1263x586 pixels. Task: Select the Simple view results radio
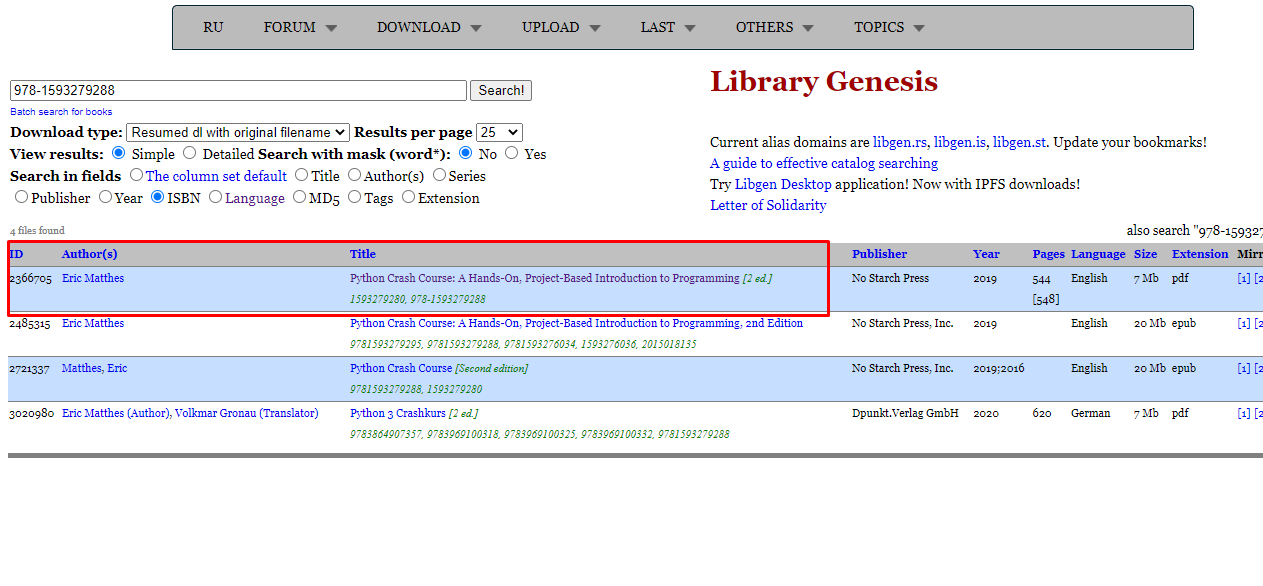click(x=119, y=153)
